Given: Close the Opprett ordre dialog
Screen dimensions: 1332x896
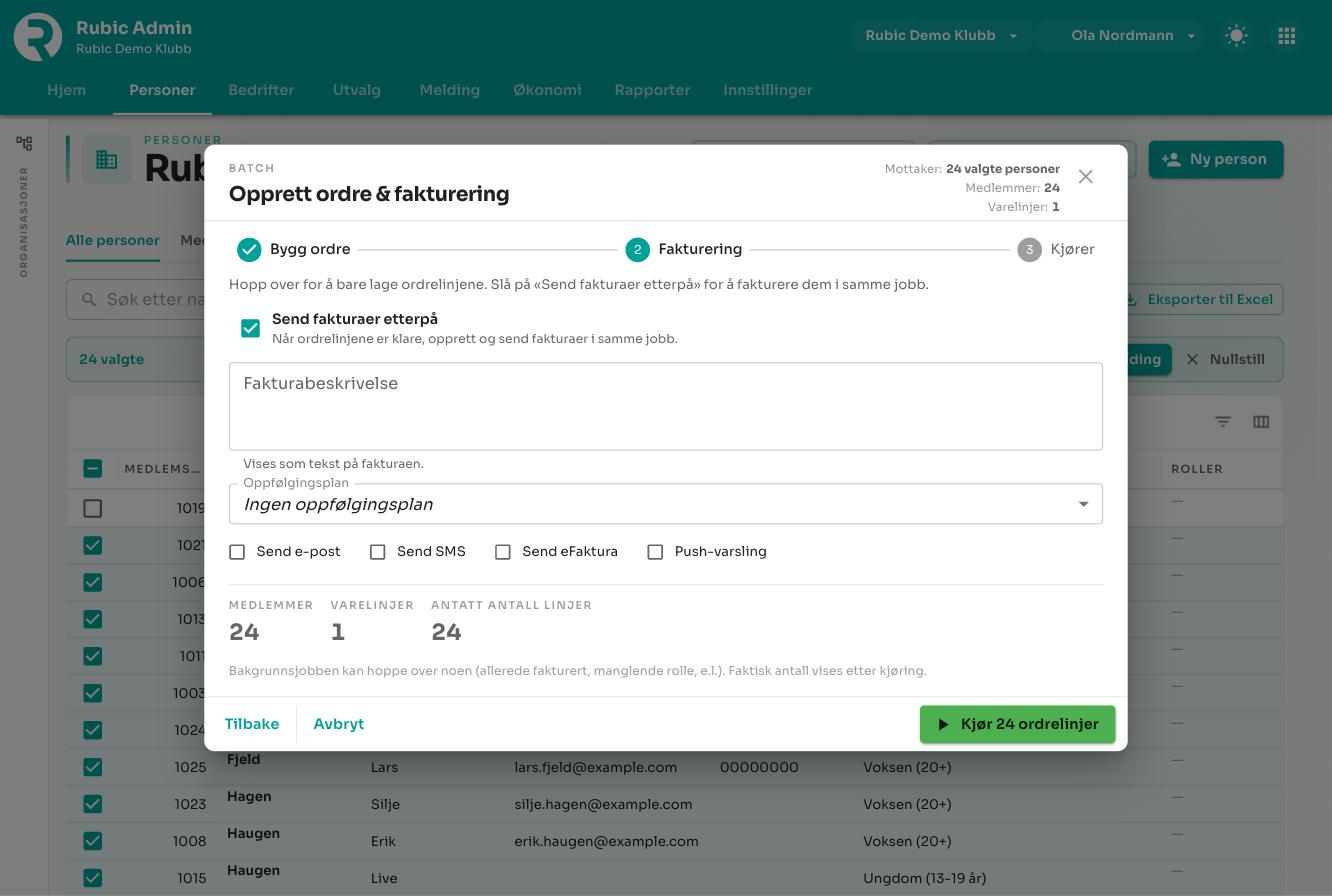Looking at the screenshot, I should 1085,177.
